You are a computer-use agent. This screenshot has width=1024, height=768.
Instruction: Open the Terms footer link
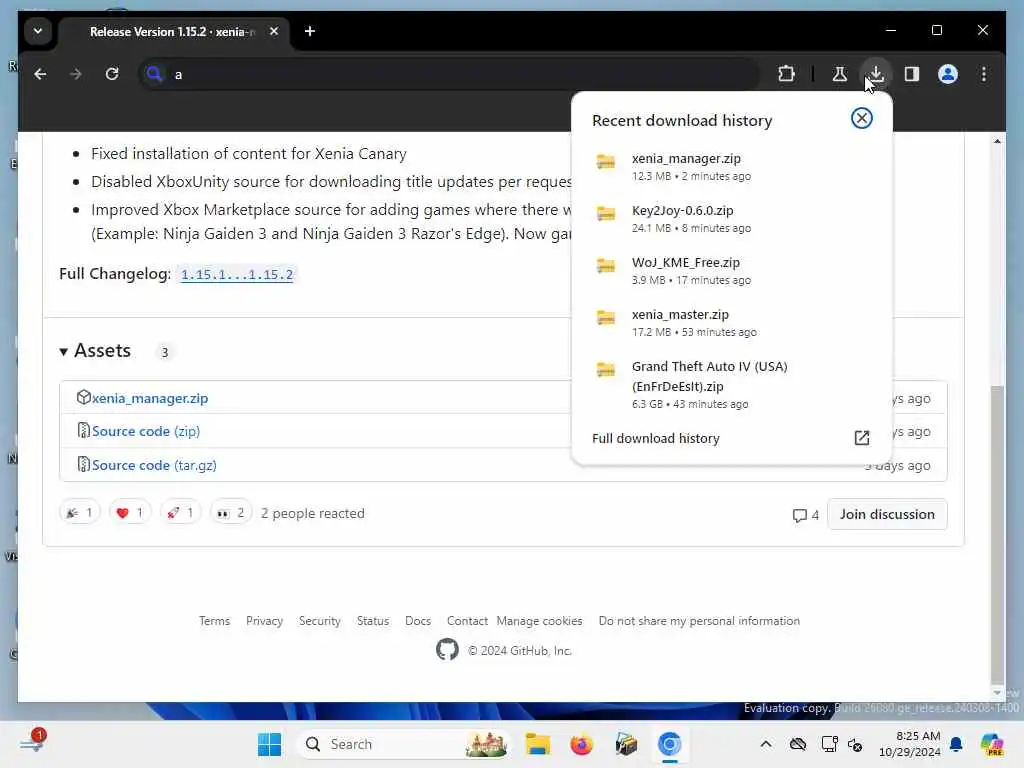point(214,620)
